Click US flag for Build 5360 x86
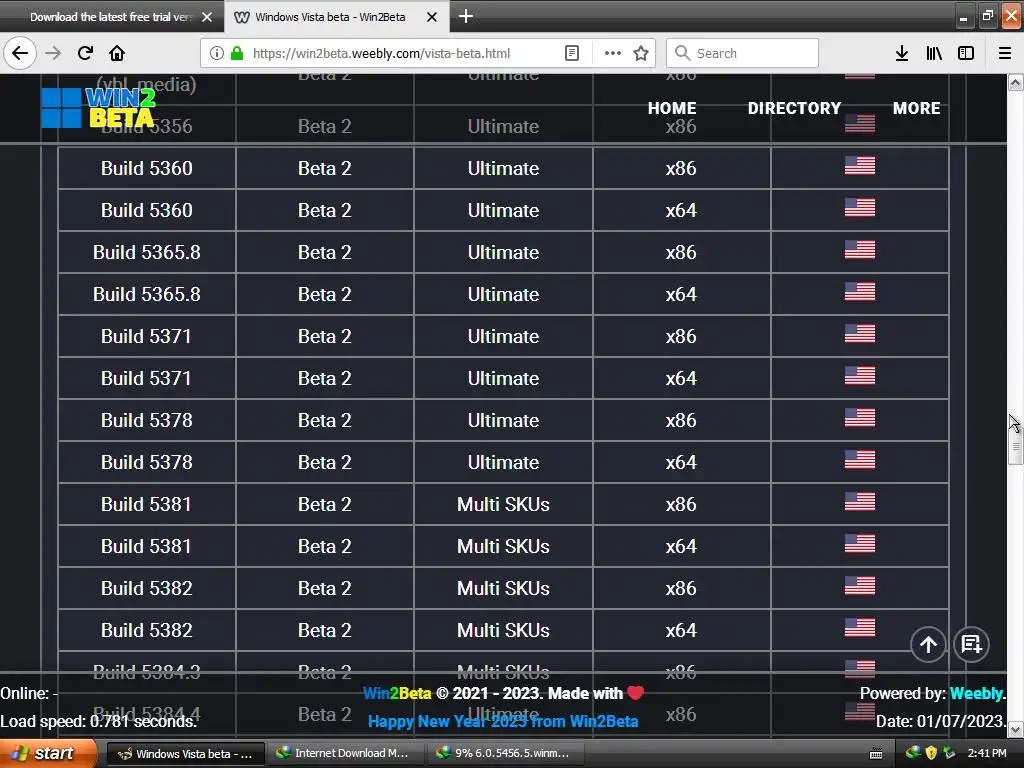 859,166
